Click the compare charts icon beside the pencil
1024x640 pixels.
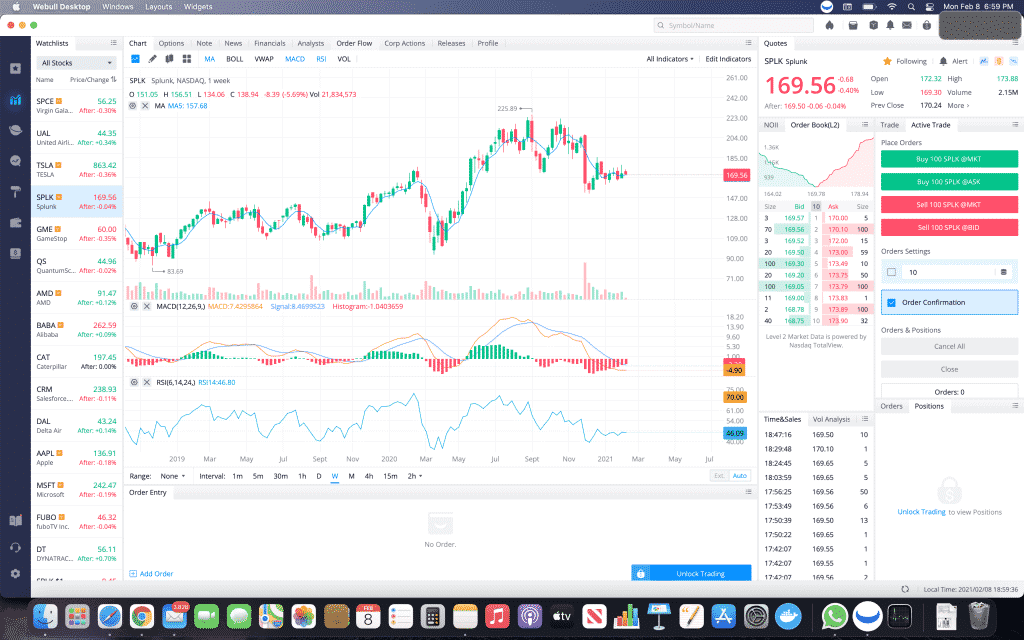(x=169, y=59)
